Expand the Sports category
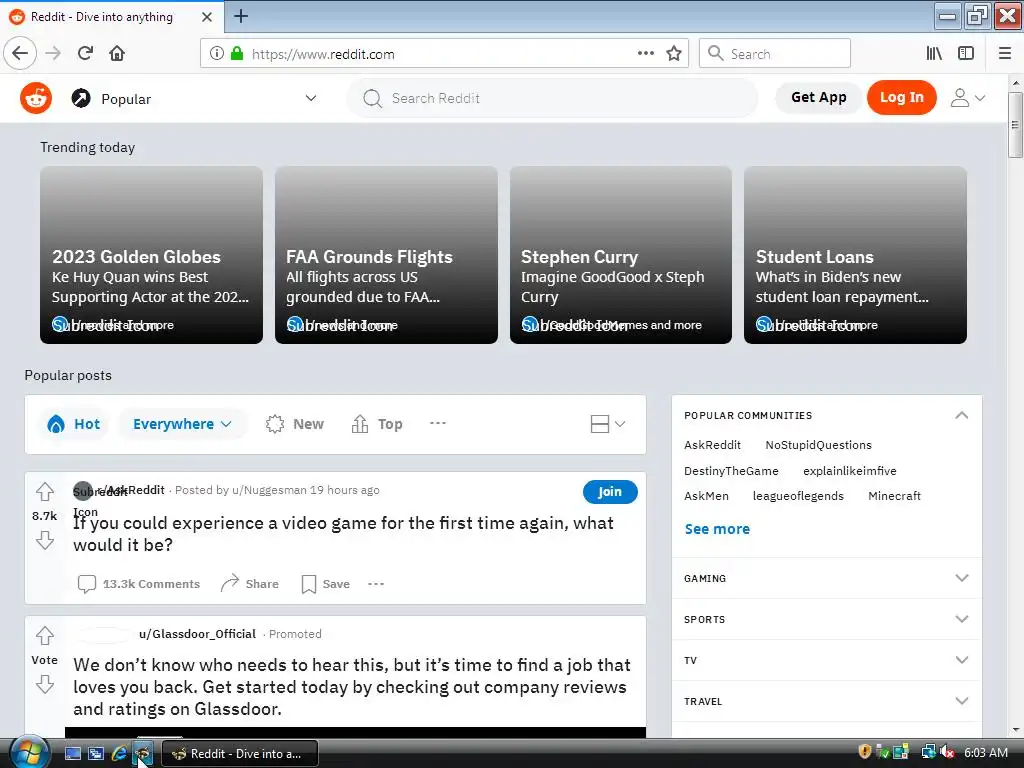The image size is (1024, 768). click(x=827, y=619)
